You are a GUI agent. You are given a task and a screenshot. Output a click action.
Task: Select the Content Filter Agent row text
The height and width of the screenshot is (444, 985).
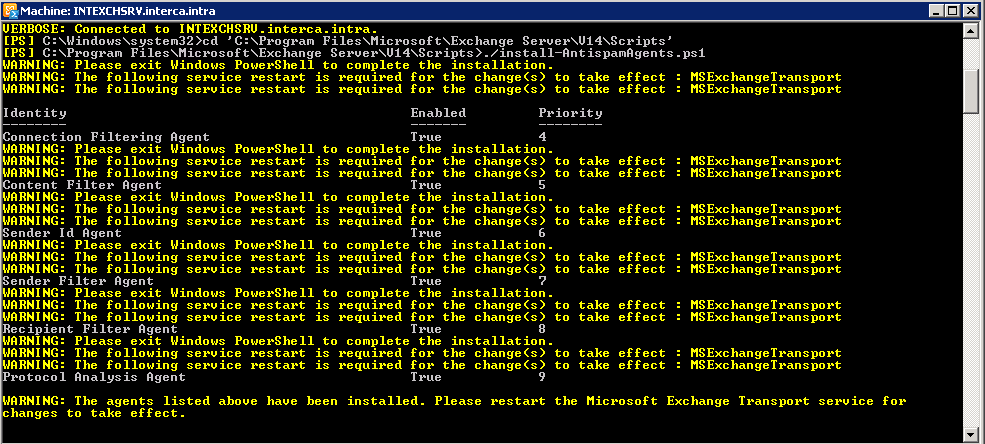coord(82,185)
